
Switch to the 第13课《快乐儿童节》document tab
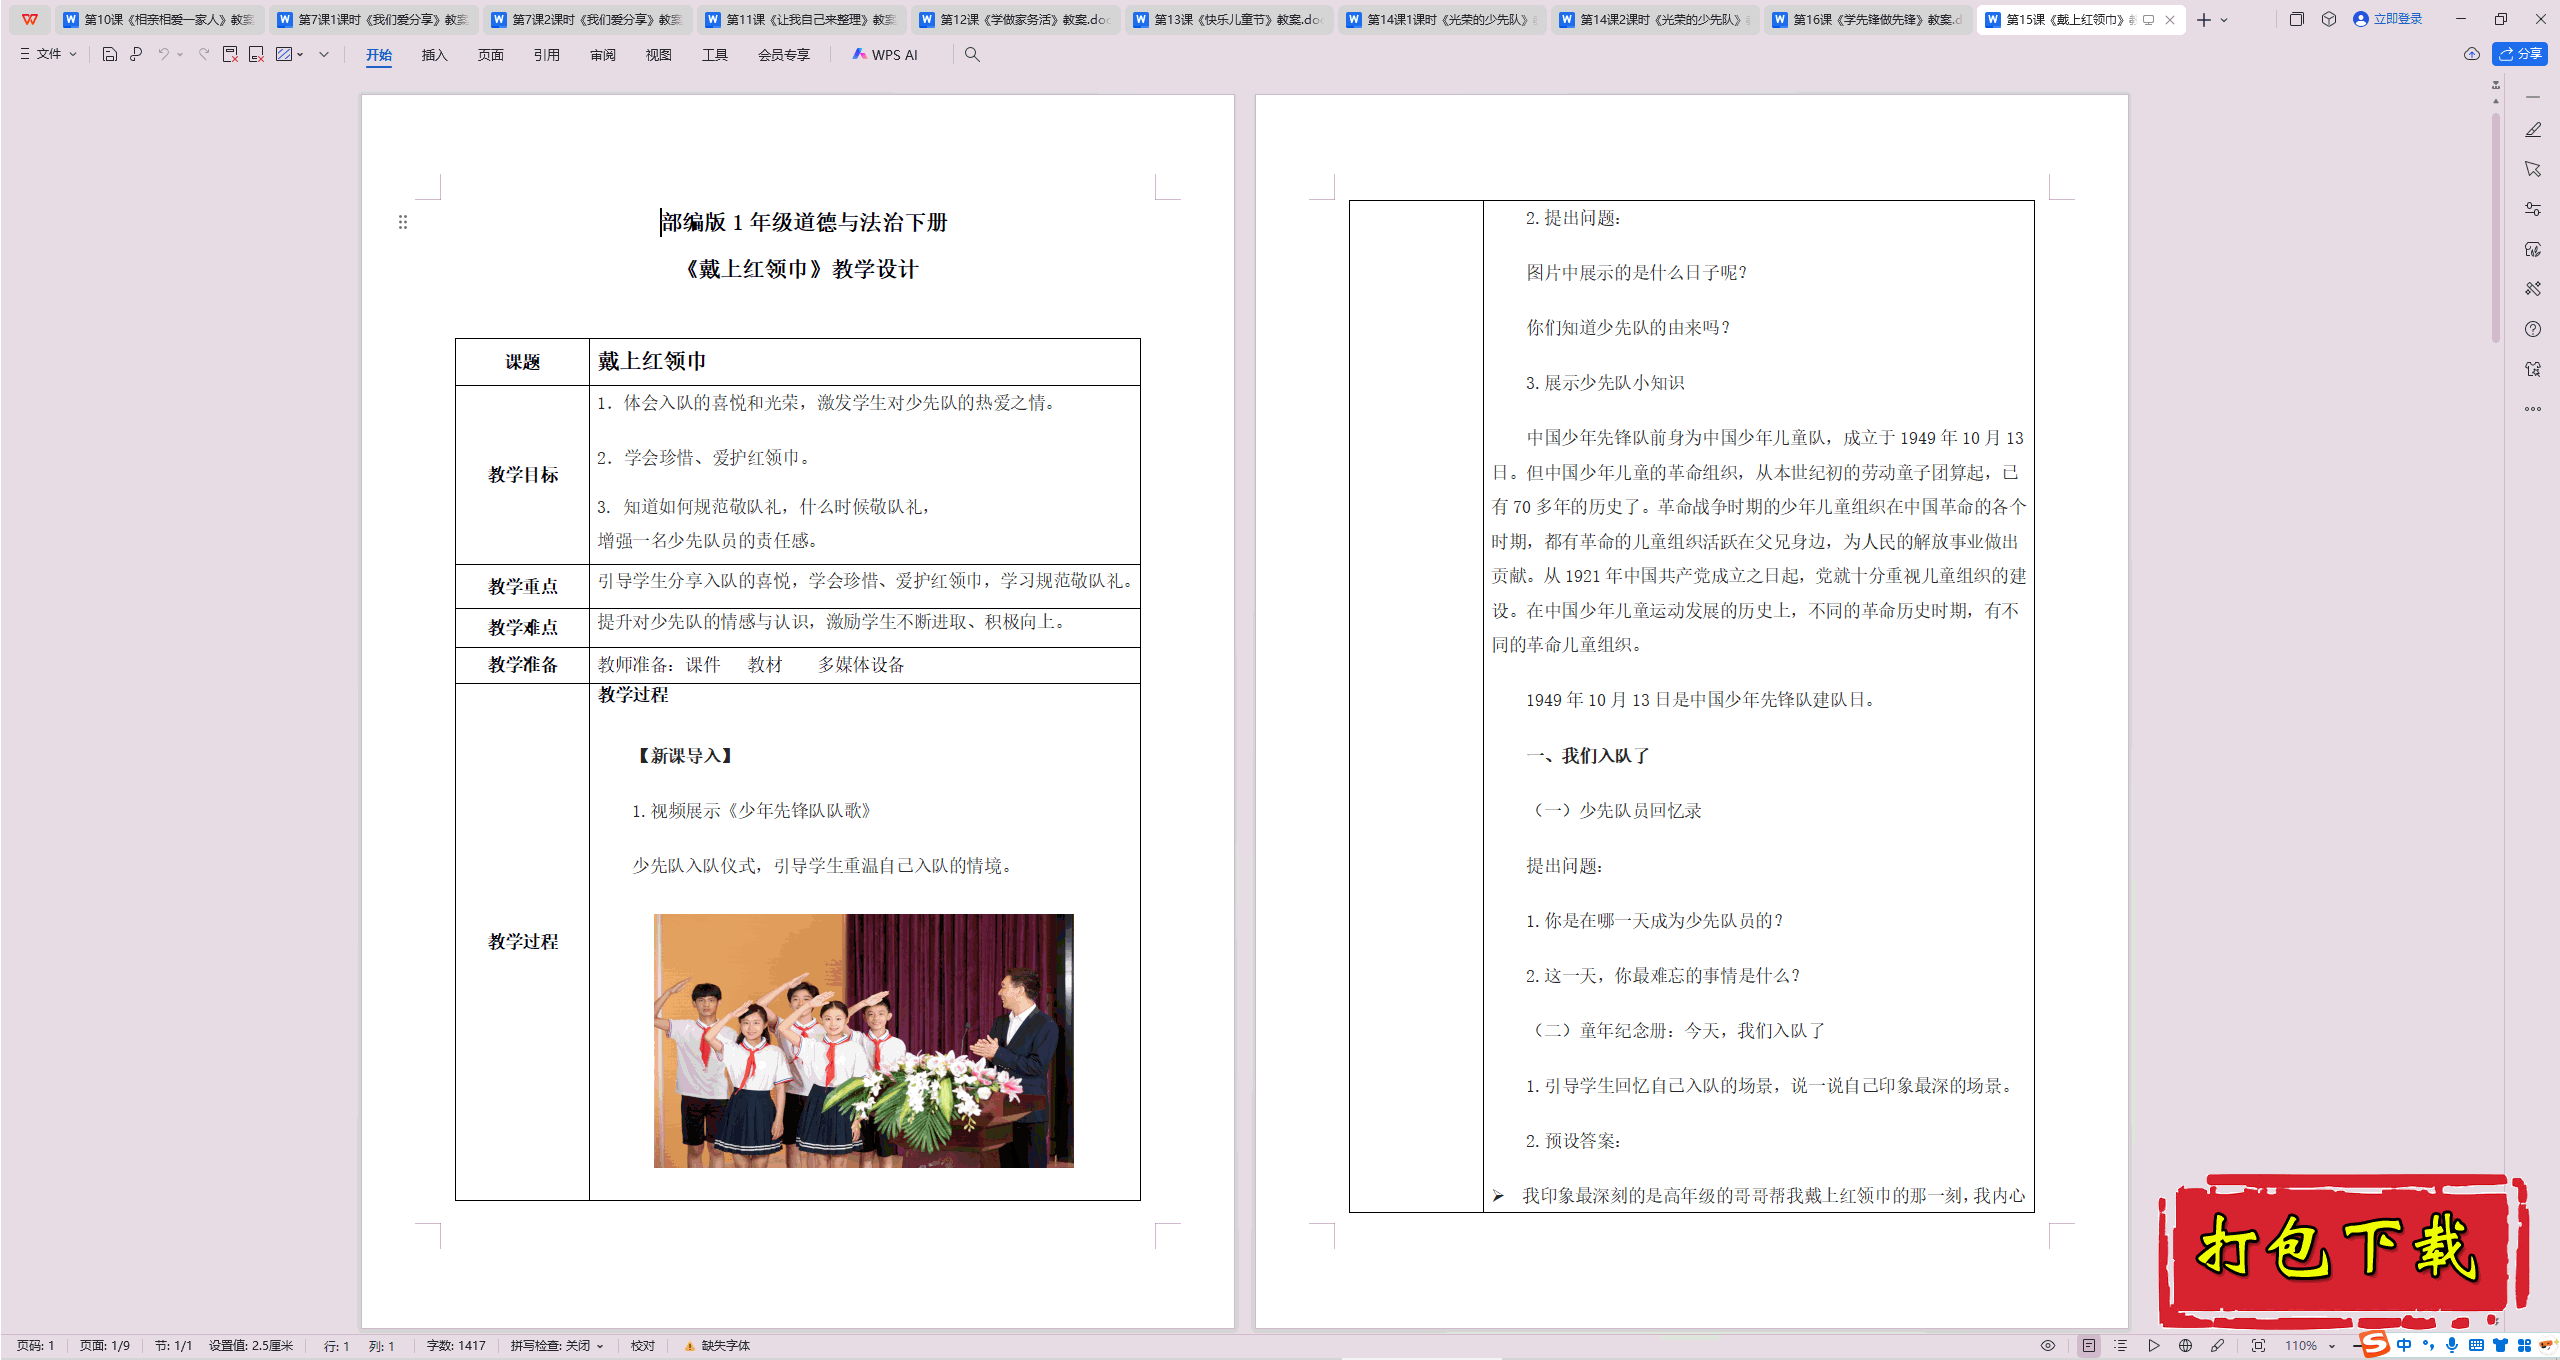tap(1230, 19)
